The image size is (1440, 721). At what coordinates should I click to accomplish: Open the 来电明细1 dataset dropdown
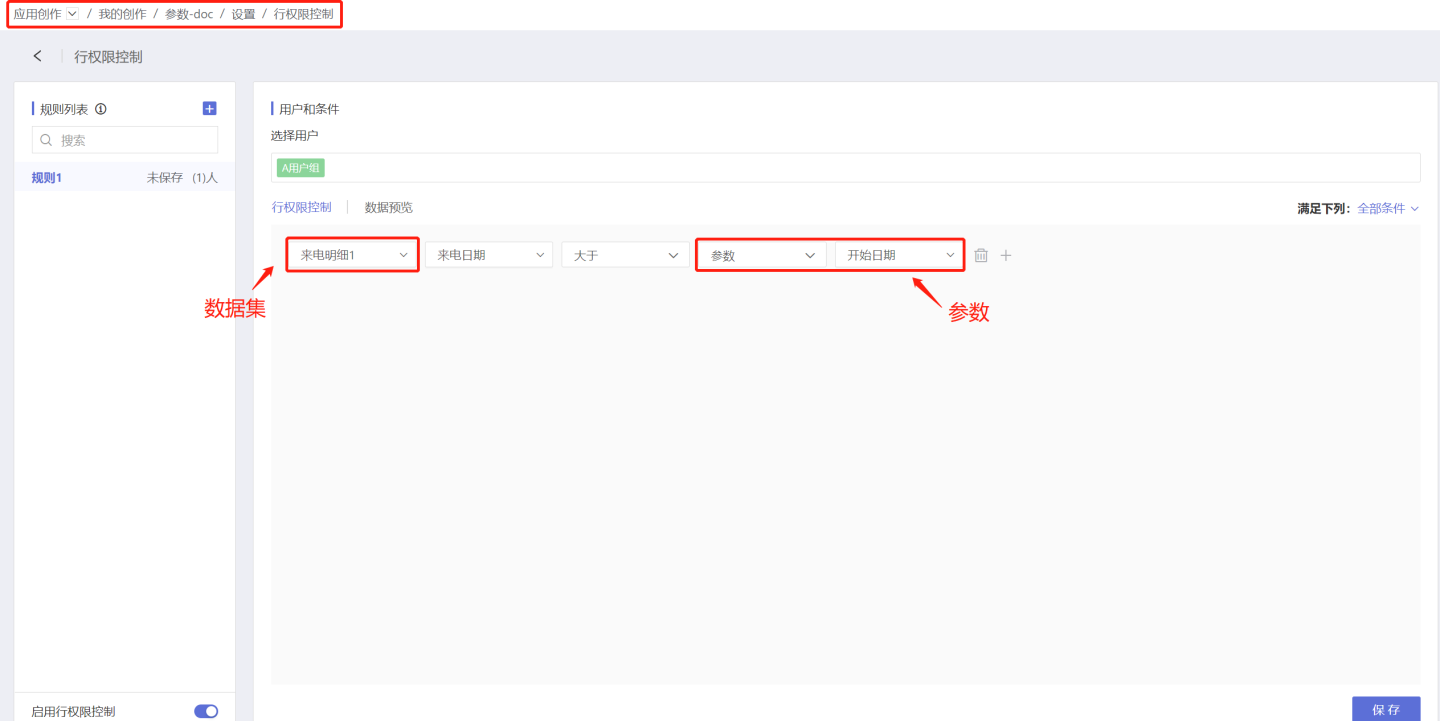point(352,255)
